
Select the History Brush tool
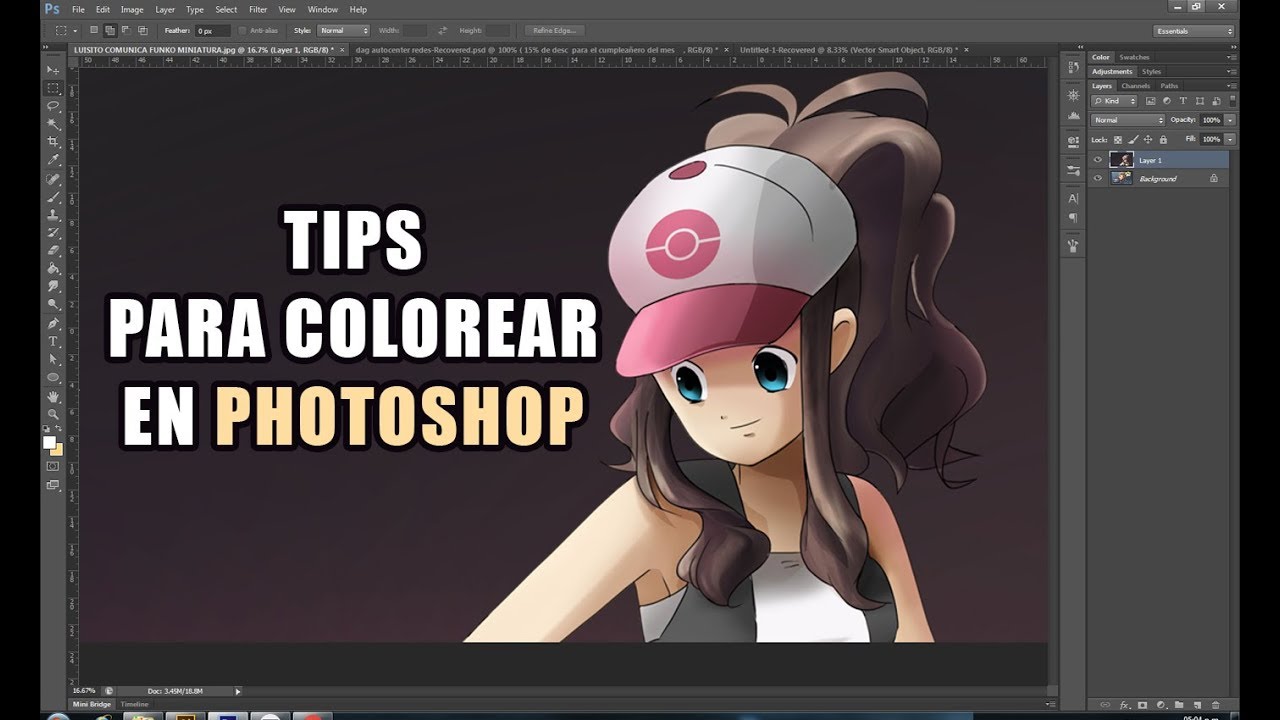54,233
